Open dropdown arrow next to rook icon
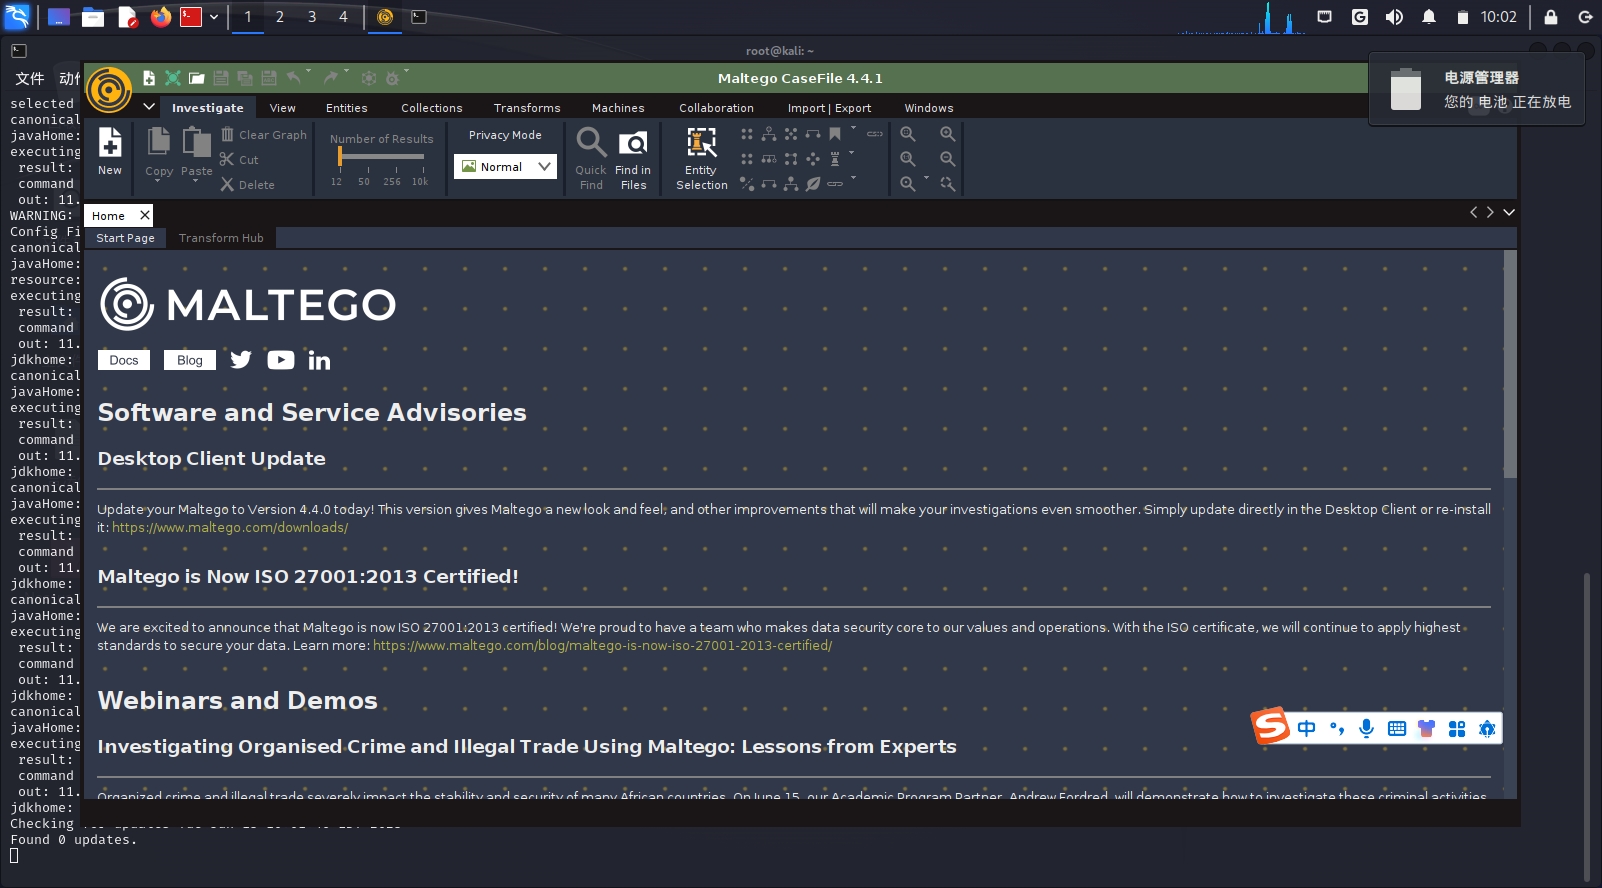Screen dimensions: 1602x888 pos(852,152)
